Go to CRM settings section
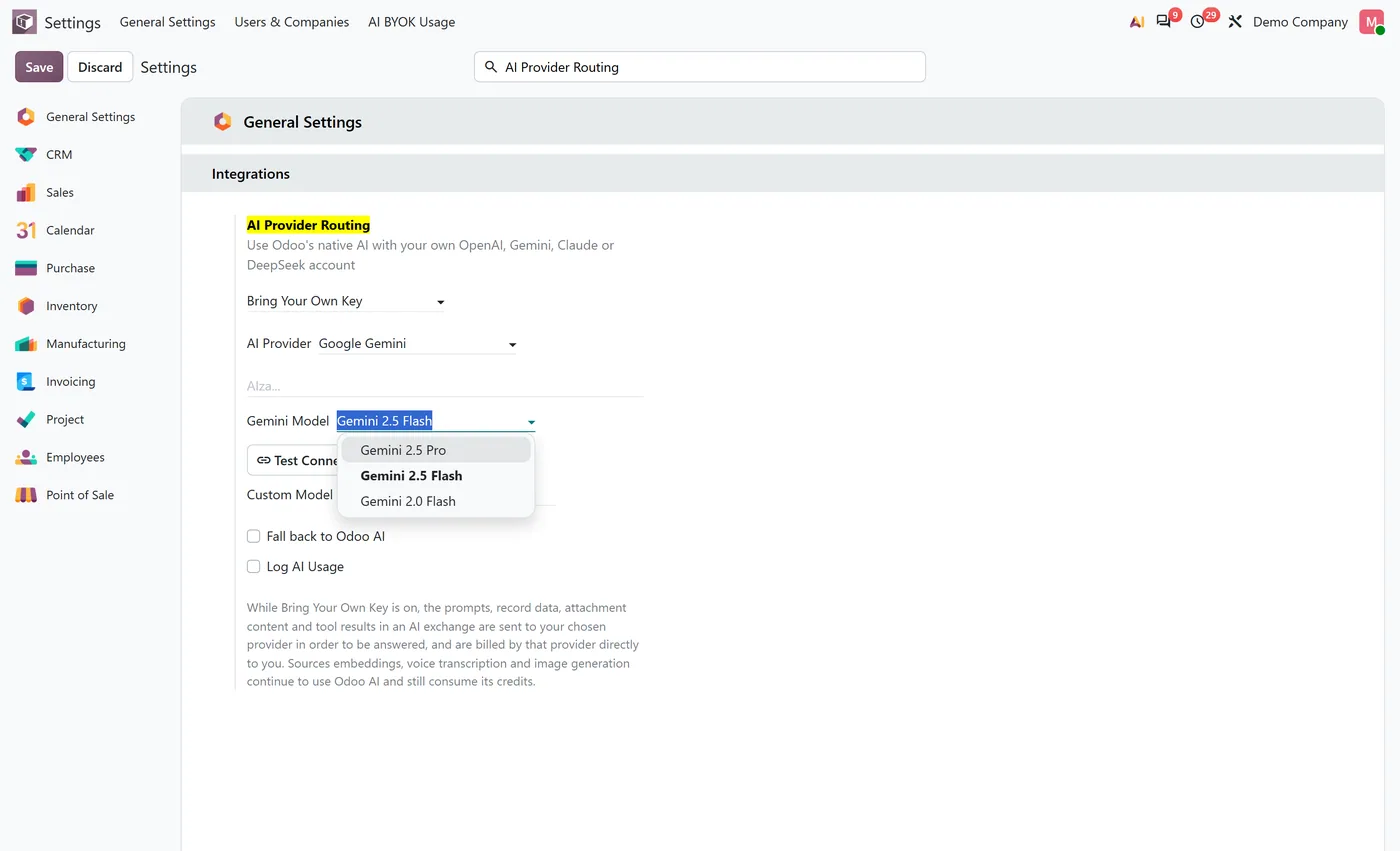 tap(59, 155)
